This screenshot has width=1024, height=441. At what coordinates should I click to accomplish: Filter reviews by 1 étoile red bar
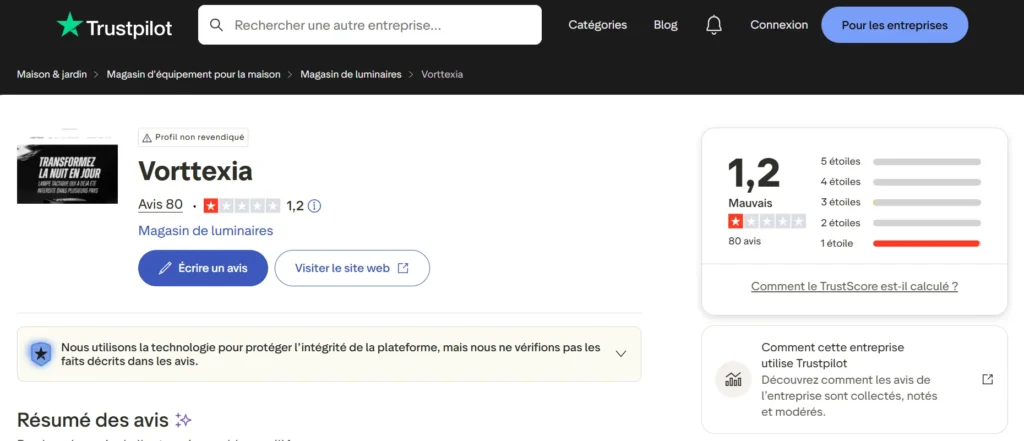tap(927, 244)
